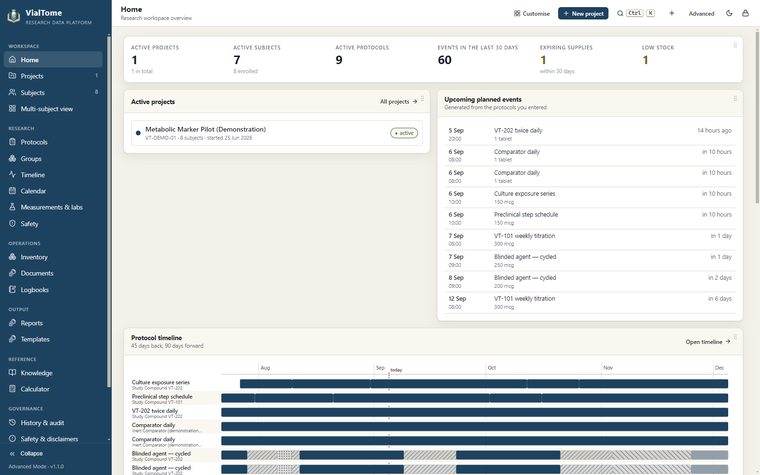
Task: Click the Safety & disclaimers icon
Action: tap(13, 439)
